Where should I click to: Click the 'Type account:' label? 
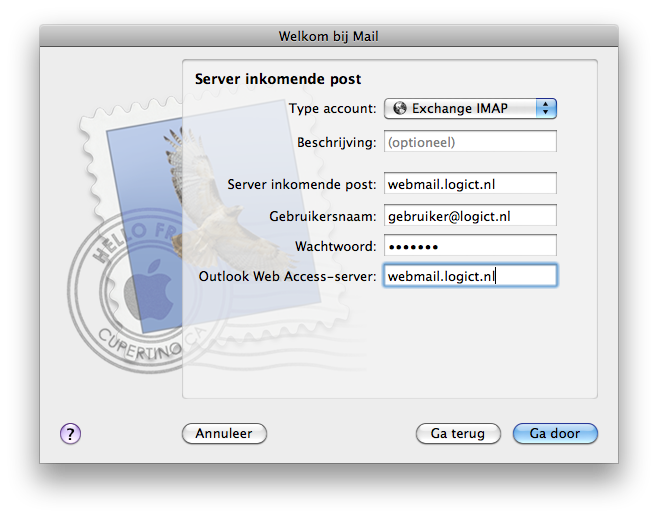click(332, 109)
